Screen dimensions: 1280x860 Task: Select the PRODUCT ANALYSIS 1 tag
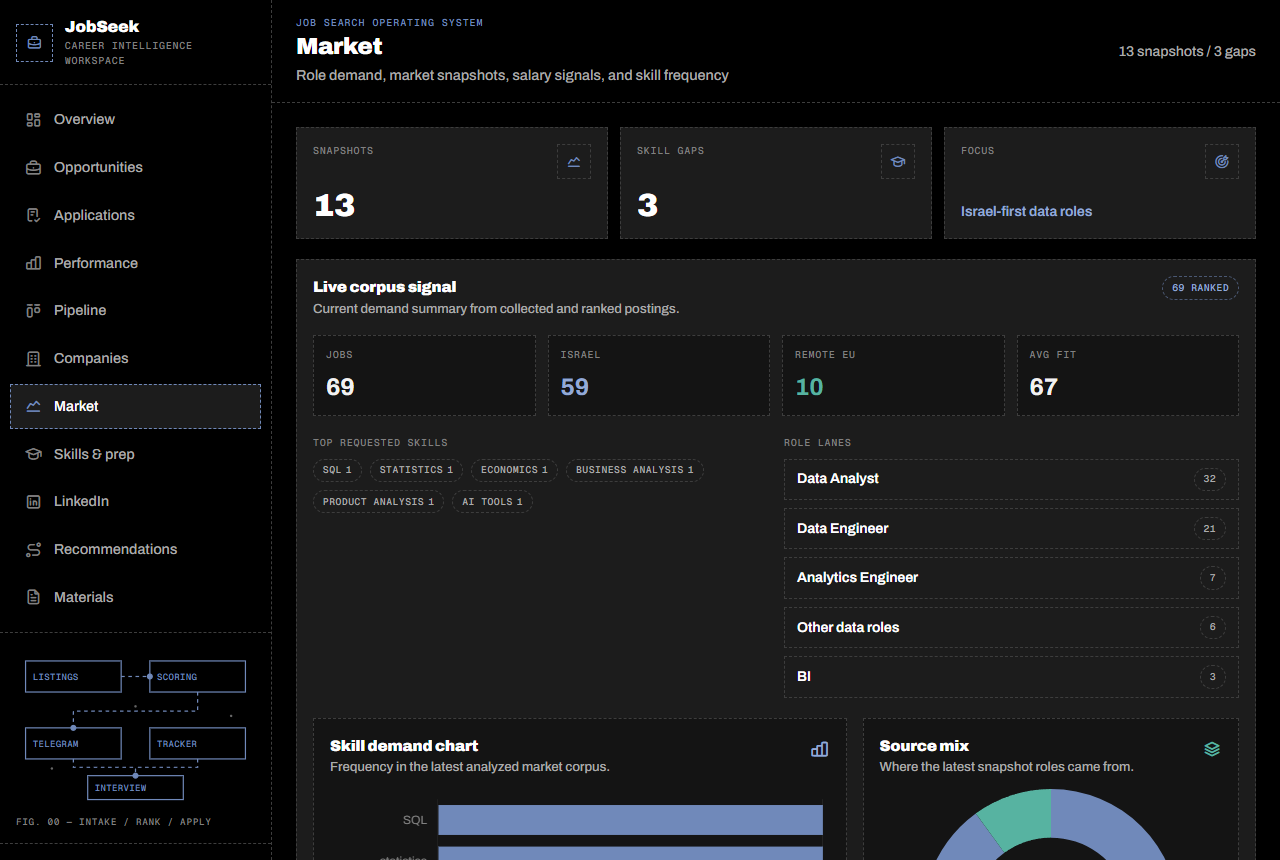pyautogui.click(x=378, y=502)
